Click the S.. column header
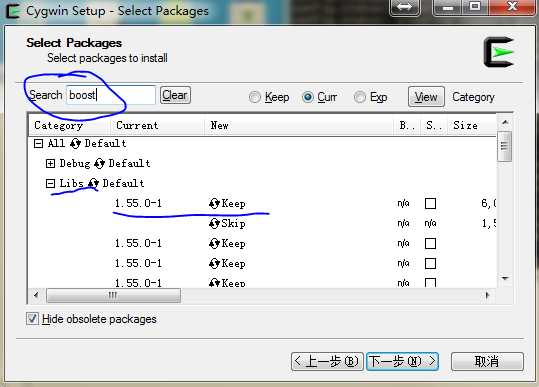 click(434, 125)
